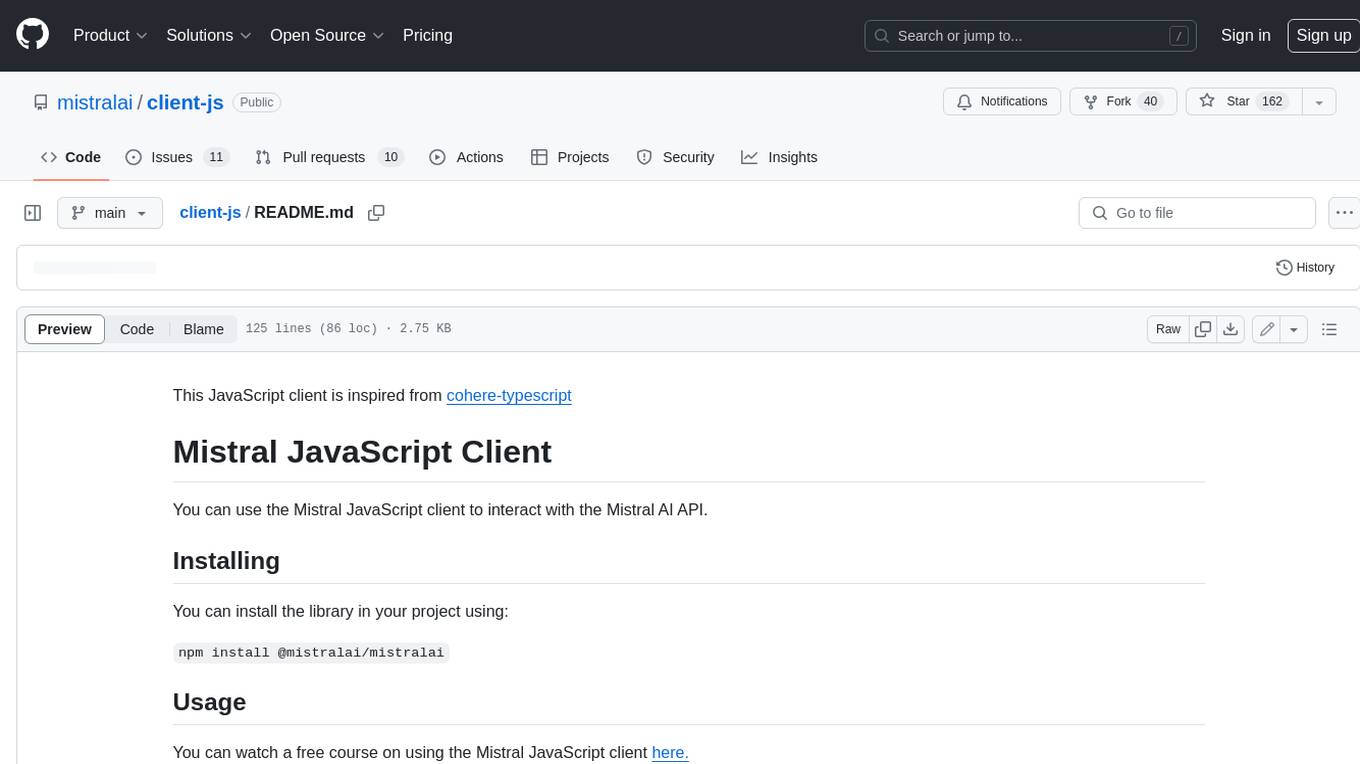Open the free course here link

(670, 752)
